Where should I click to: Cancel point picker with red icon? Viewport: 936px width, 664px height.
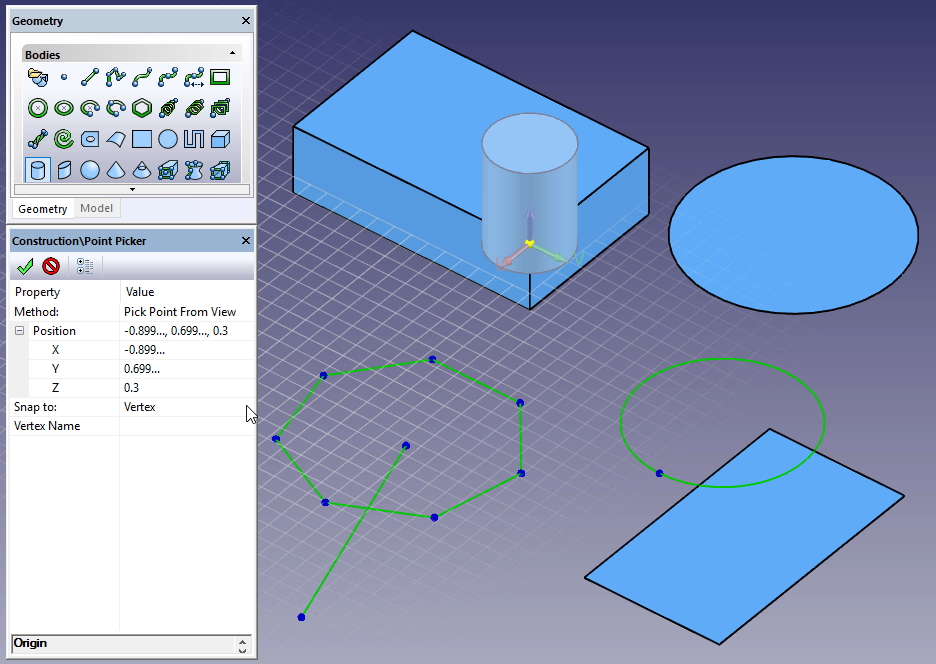[x=51, y=266]
